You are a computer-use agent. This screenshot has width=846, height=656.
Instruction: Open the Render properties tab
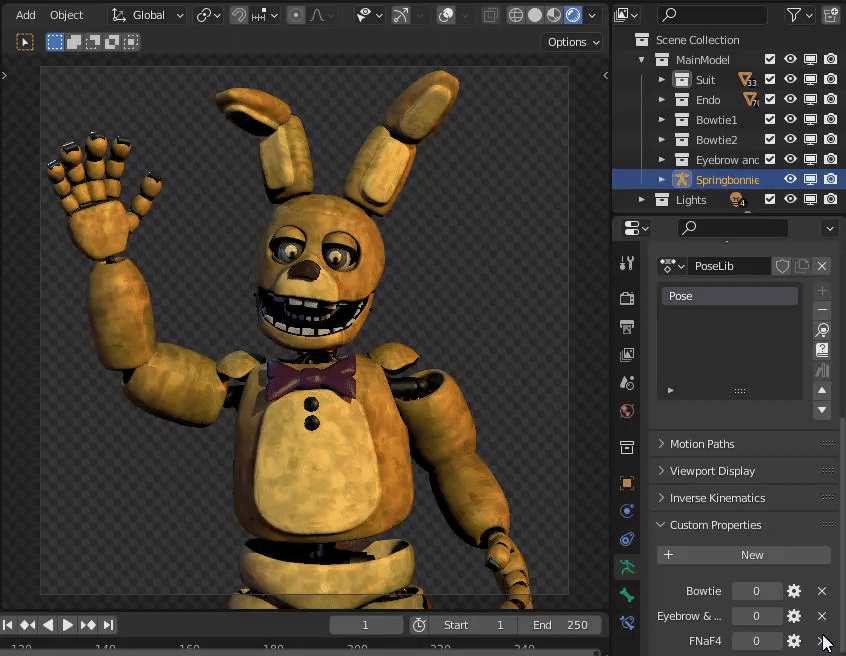(627, 298)
